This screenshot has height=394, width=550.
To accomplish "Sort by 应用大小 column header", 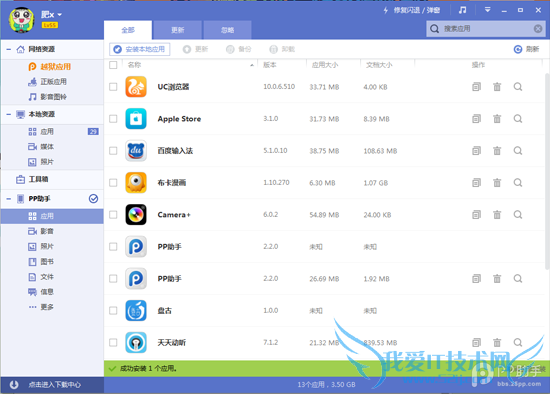I will point(325,65).
